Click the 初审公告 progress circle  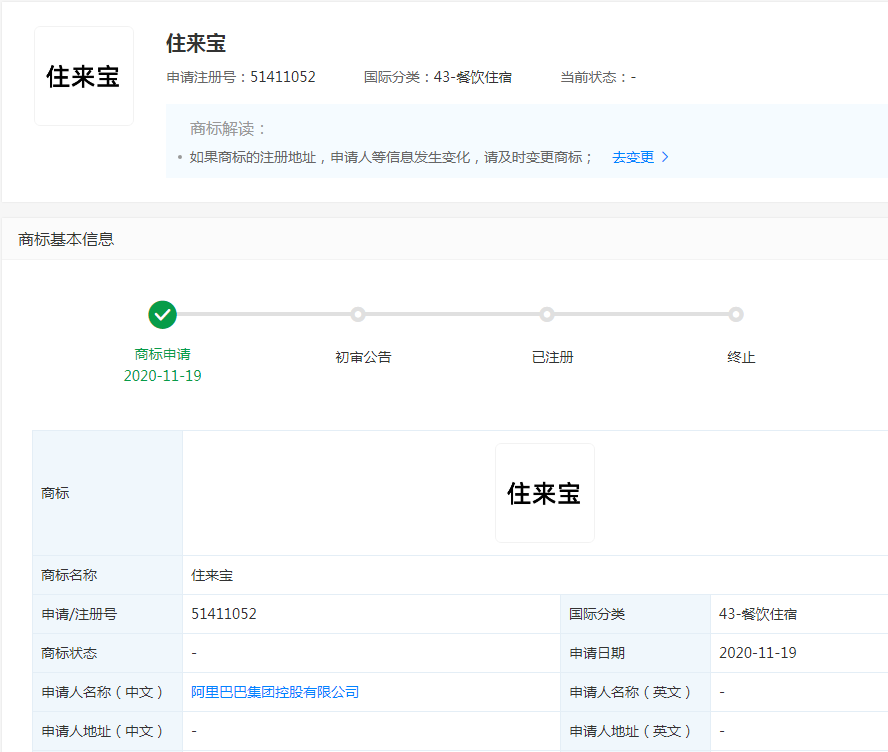coord(358,314)
